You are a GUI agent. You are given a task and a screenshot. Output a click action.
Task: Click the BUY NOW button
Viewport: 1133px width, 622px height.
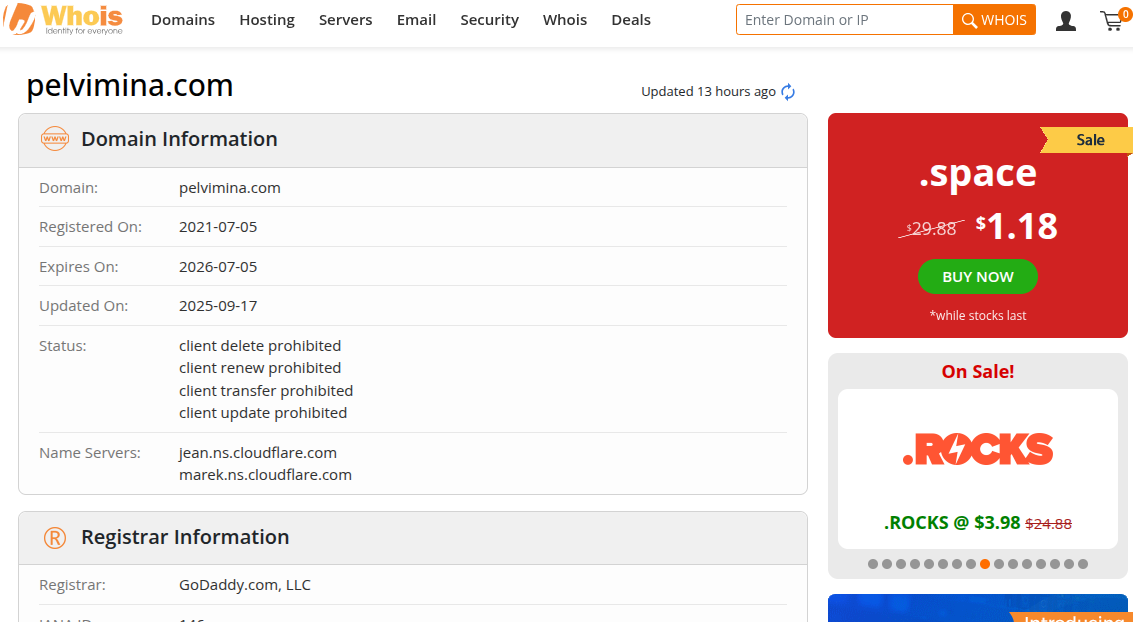(x=978, y=277)
